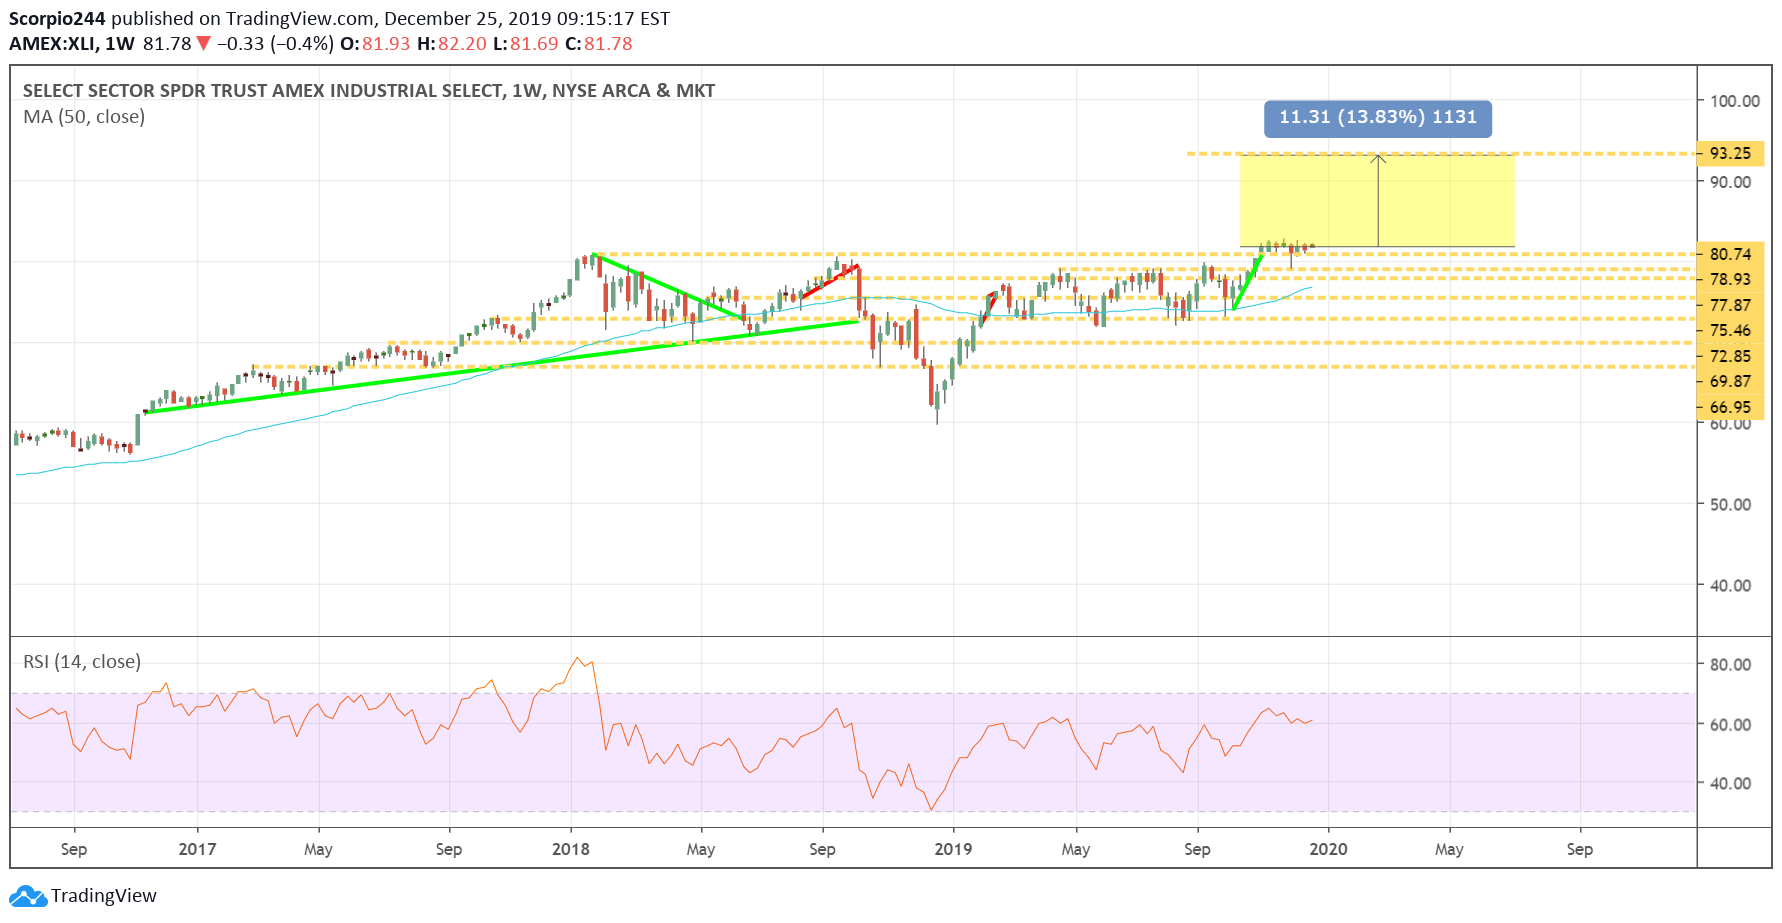Click the 90.00 price axis label
The image size is (1782, 923).
[1731, 182]
